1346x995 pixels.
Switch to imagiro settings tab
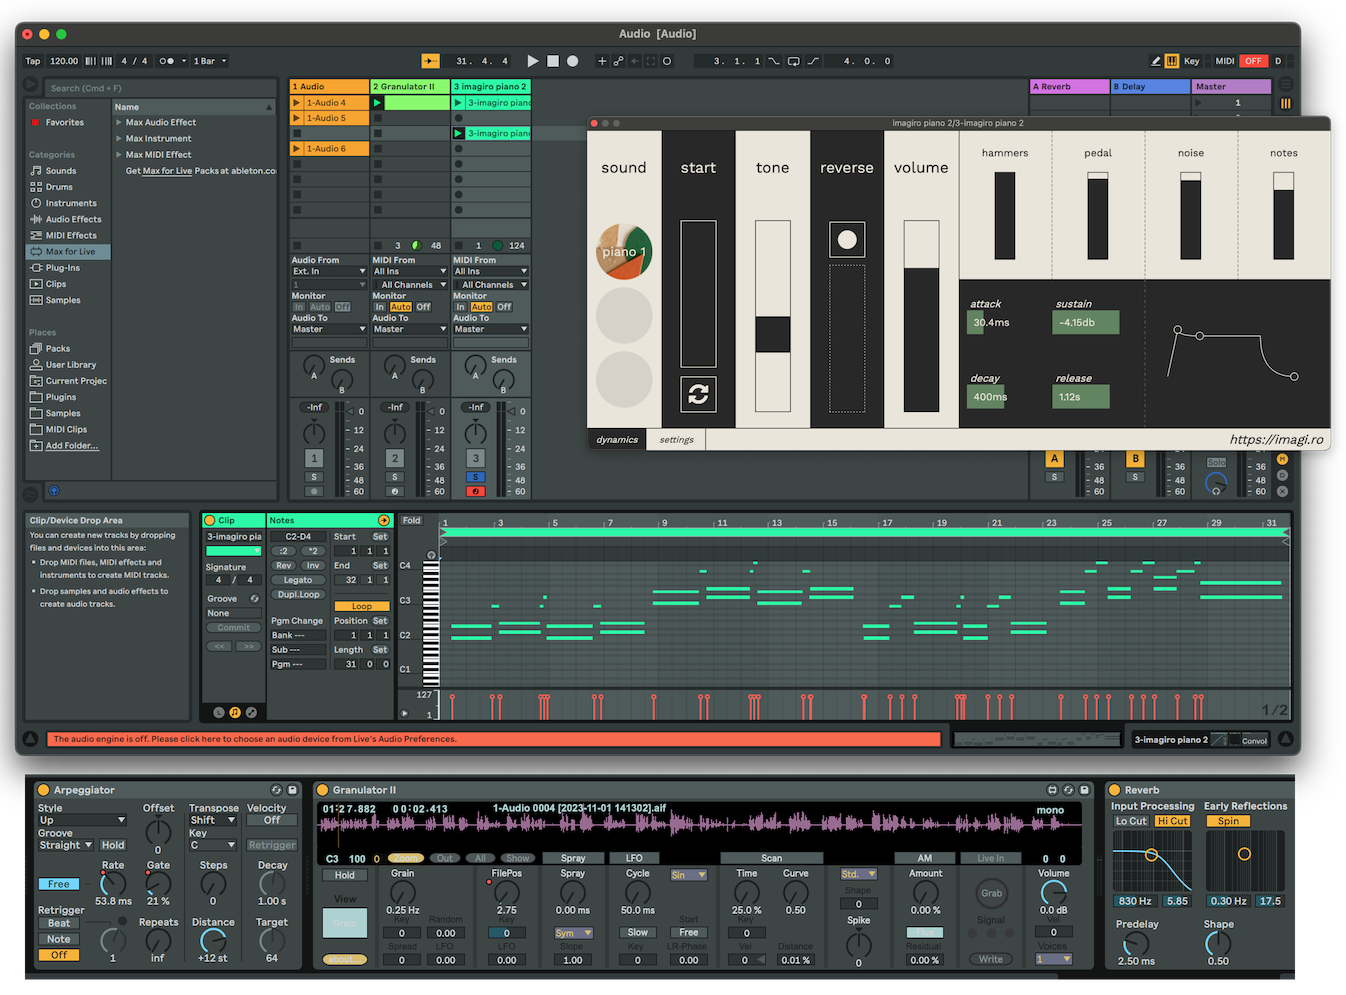677,439
